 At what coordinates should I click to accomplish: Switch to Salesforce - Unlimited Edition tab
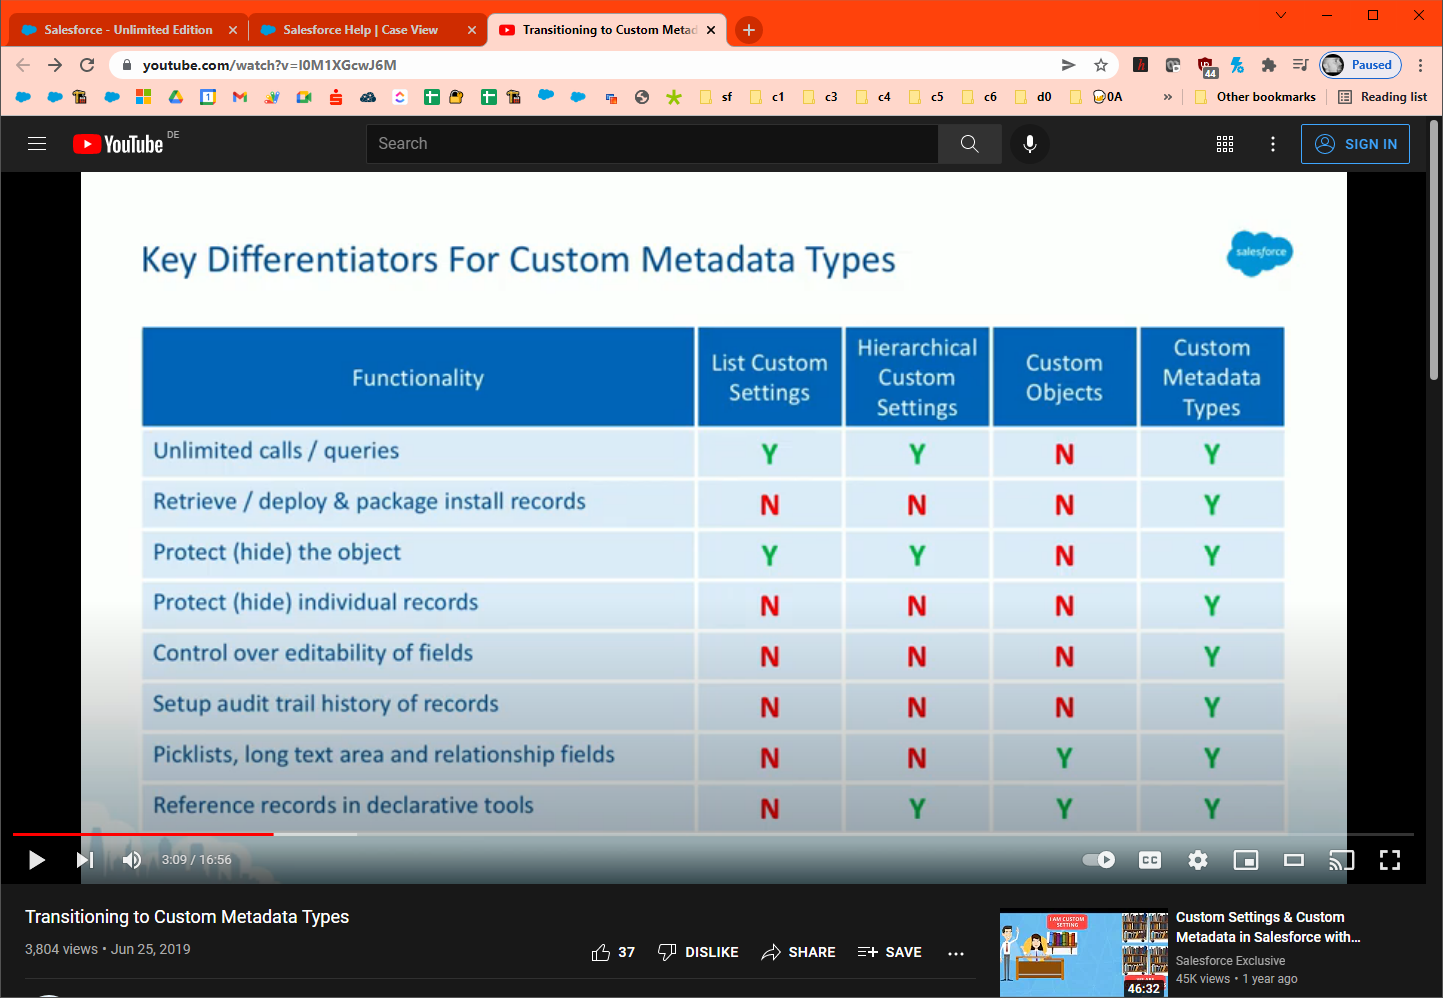tap(128, 30)
